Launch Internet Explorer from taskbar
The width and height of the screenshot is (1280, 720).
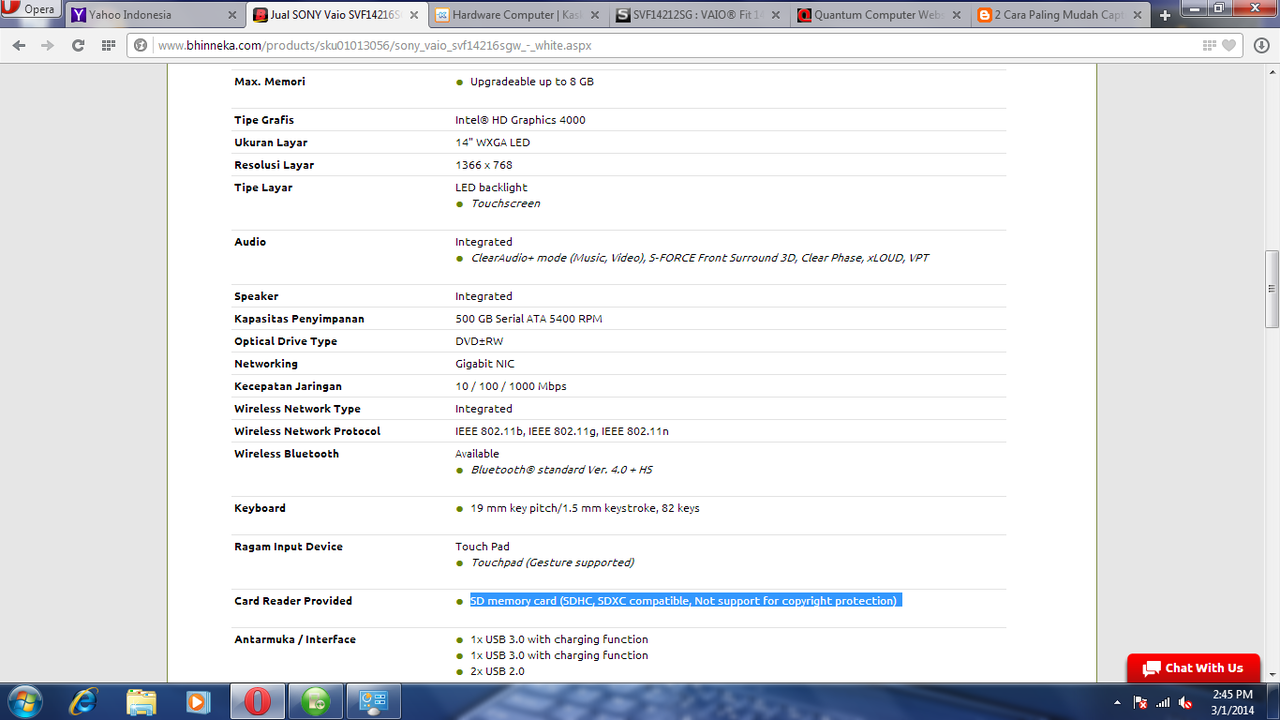click(x=86, y=701)
